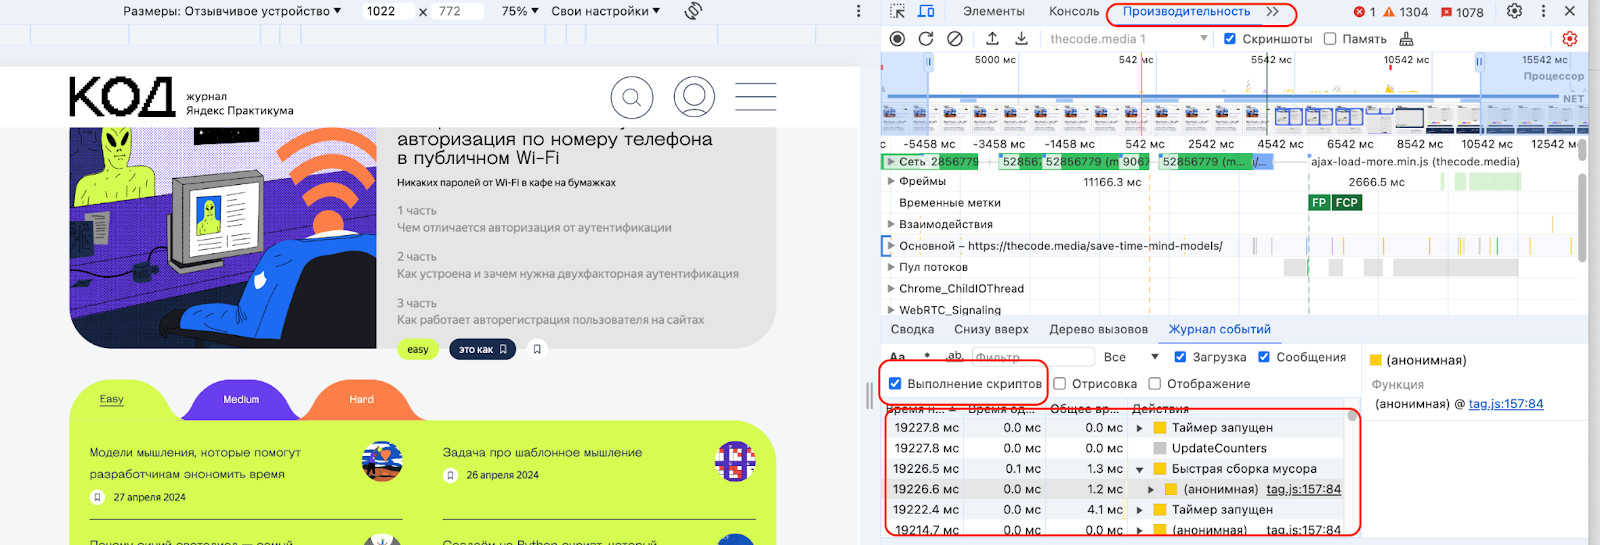
Task: Clear the performance recording
Action: 955,38
